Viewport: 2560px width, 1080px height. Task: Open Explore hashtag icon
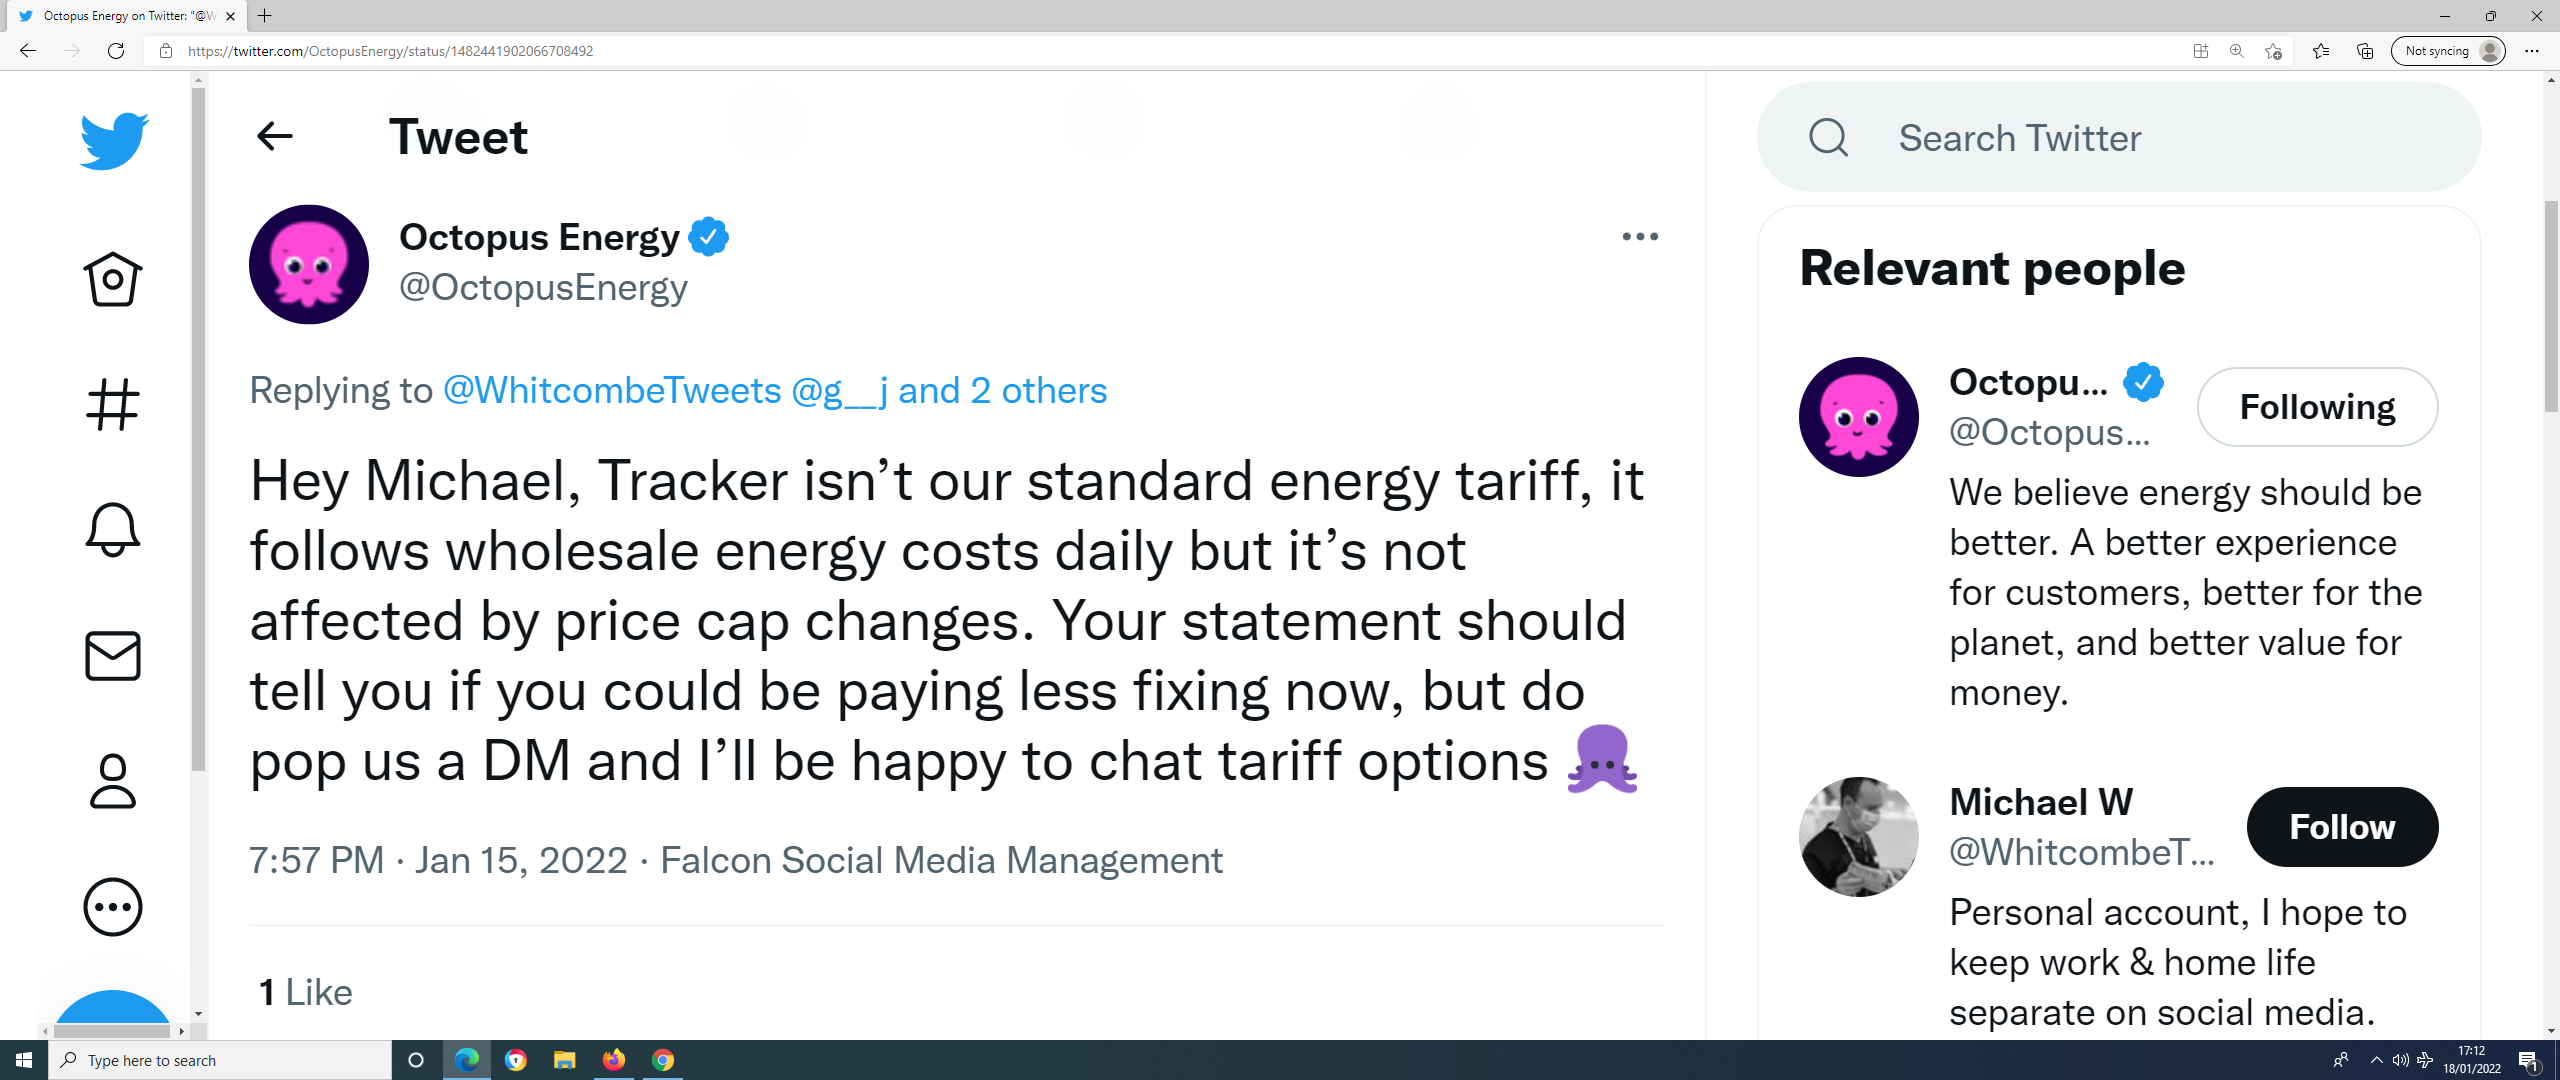(x=113, y=405)
